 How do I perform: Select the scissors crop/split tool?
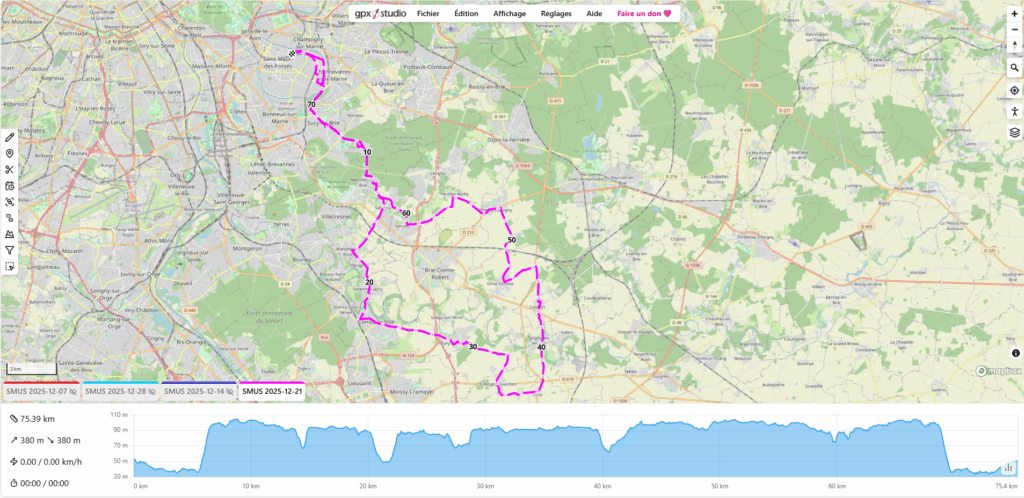(x=10, y=170)
